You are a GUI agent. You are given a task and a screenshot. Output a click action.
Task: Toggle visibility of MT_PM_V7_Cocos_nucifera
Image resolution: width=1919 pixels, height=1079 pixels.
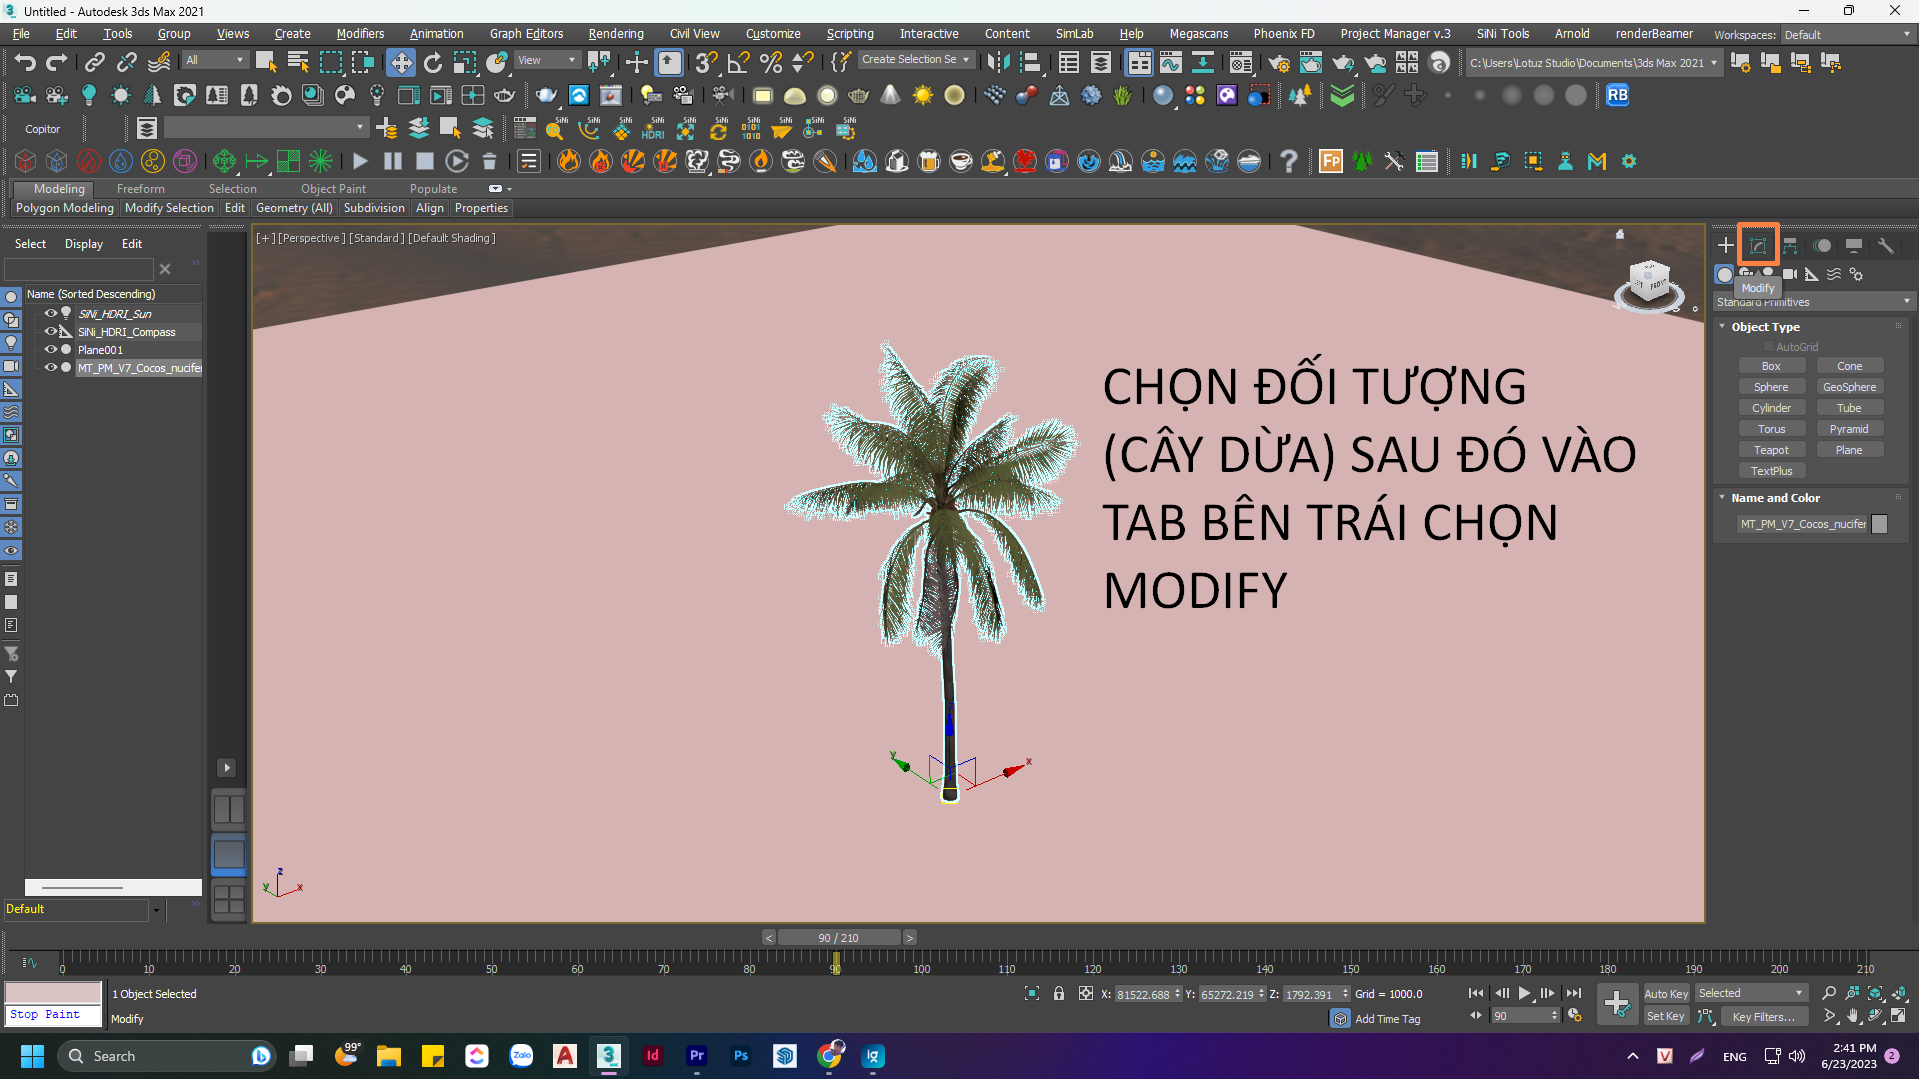(50, 367)
